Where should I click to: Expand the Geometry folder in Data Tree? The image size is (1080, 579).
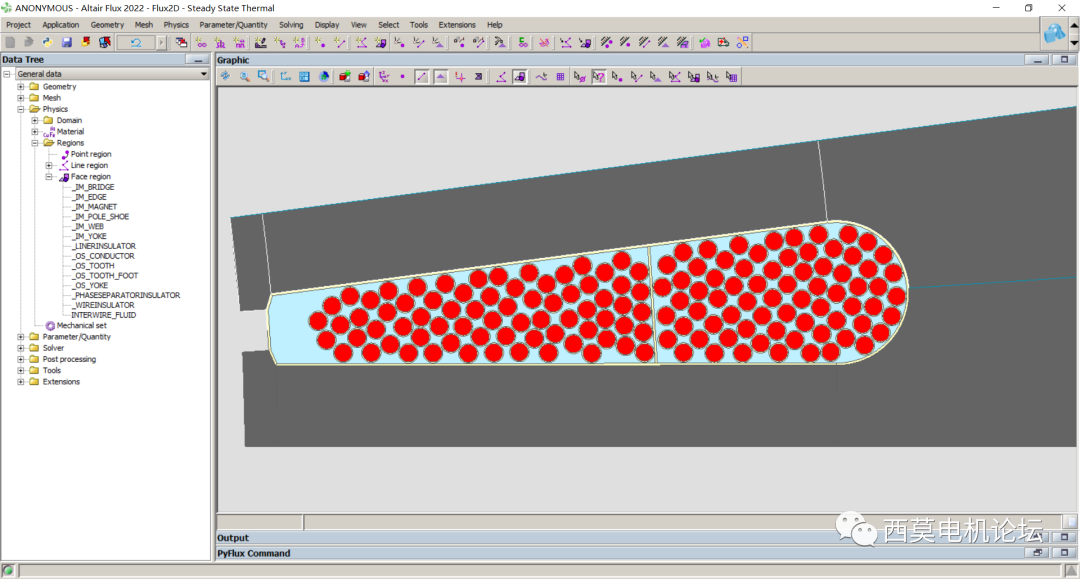[20, 87]
